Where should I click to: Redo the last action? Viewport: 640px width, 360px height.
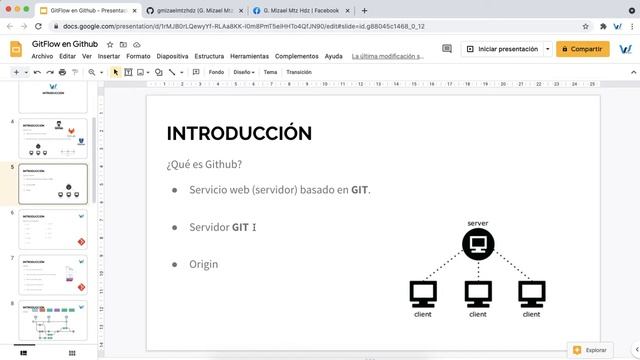tap(50, 72)
